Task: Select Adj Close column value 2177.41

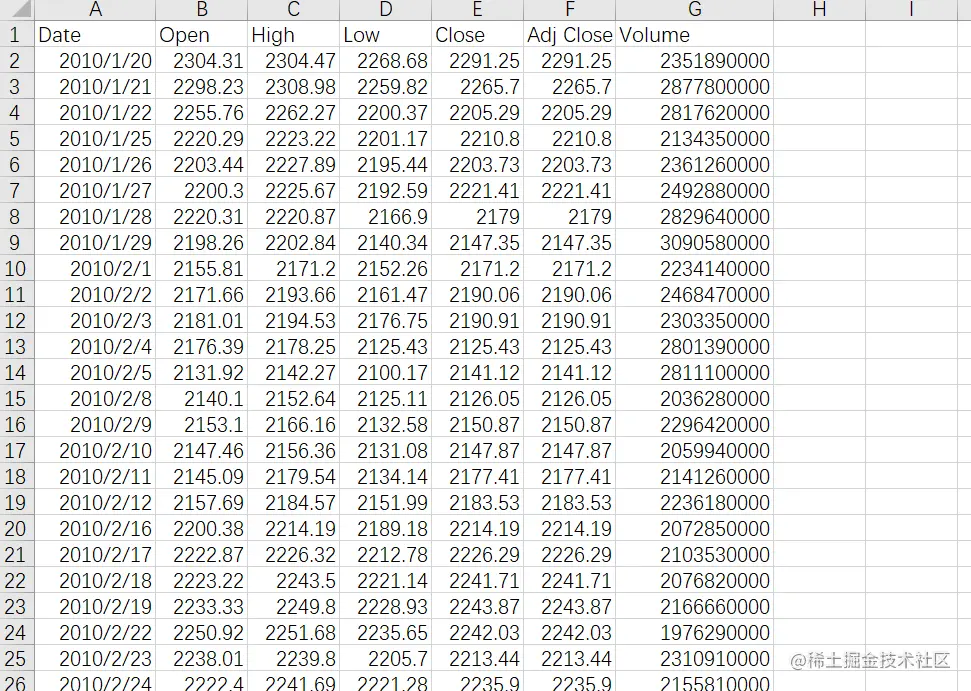Action: (x=570, y=477)
